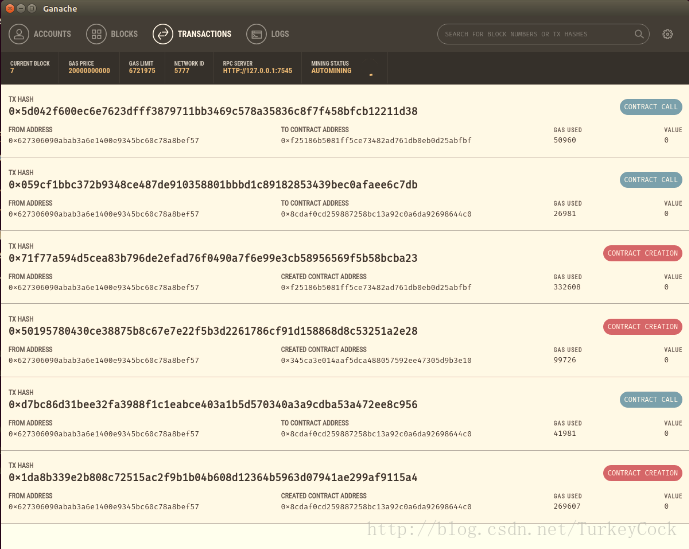Open the Accounts page icon
Viewport: 689px width, 549px height.
(x=19, y=34)
